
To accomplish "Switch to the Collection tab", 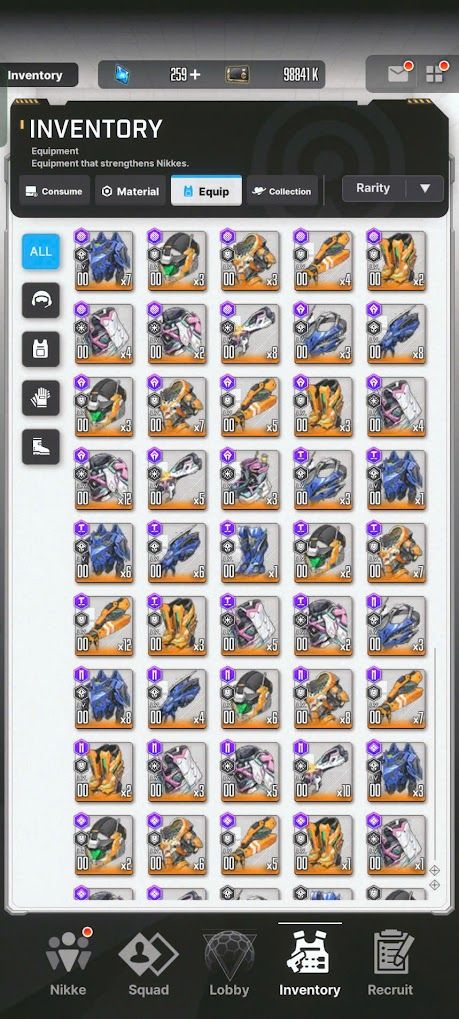I will (282, 191).
